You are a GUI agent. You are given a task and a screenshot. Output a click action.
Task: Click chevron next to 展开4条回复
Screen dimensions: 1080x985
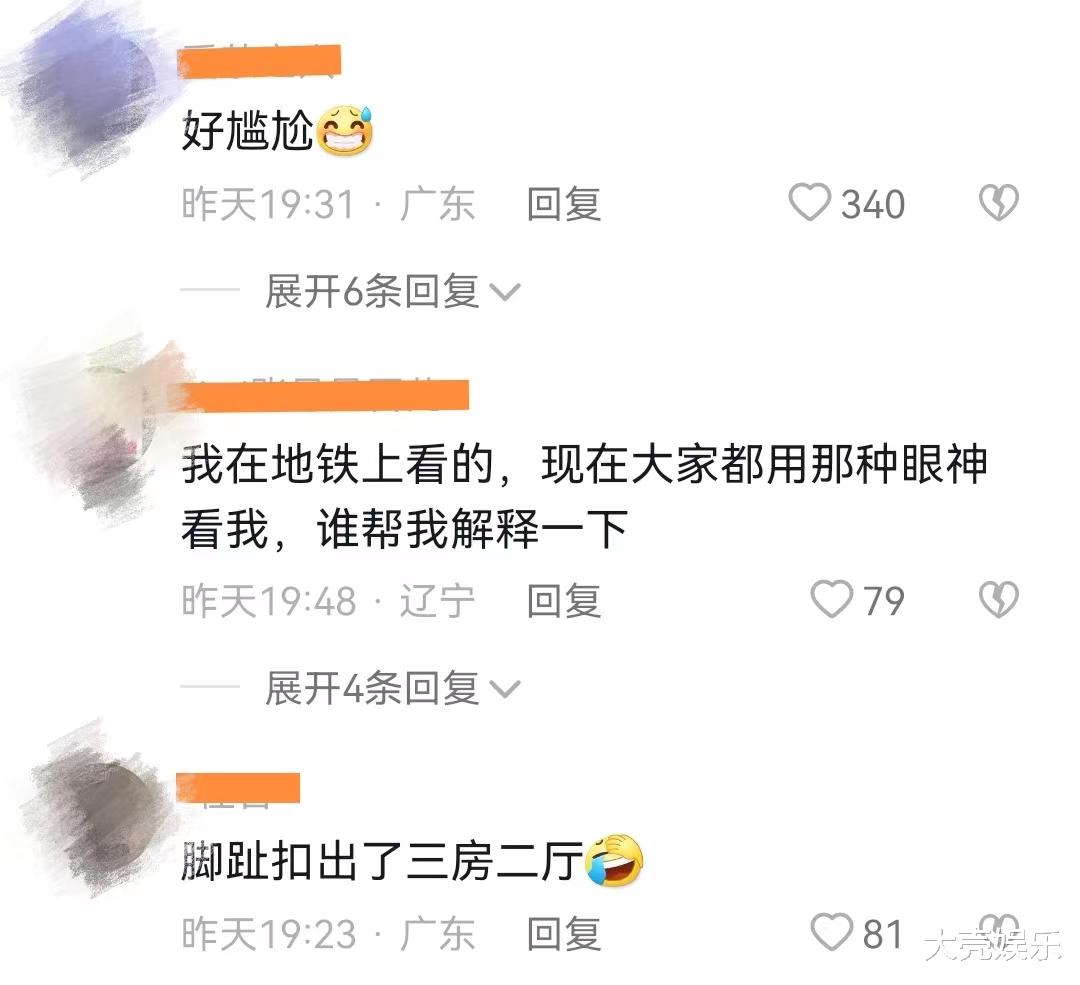tap(505, 689)
